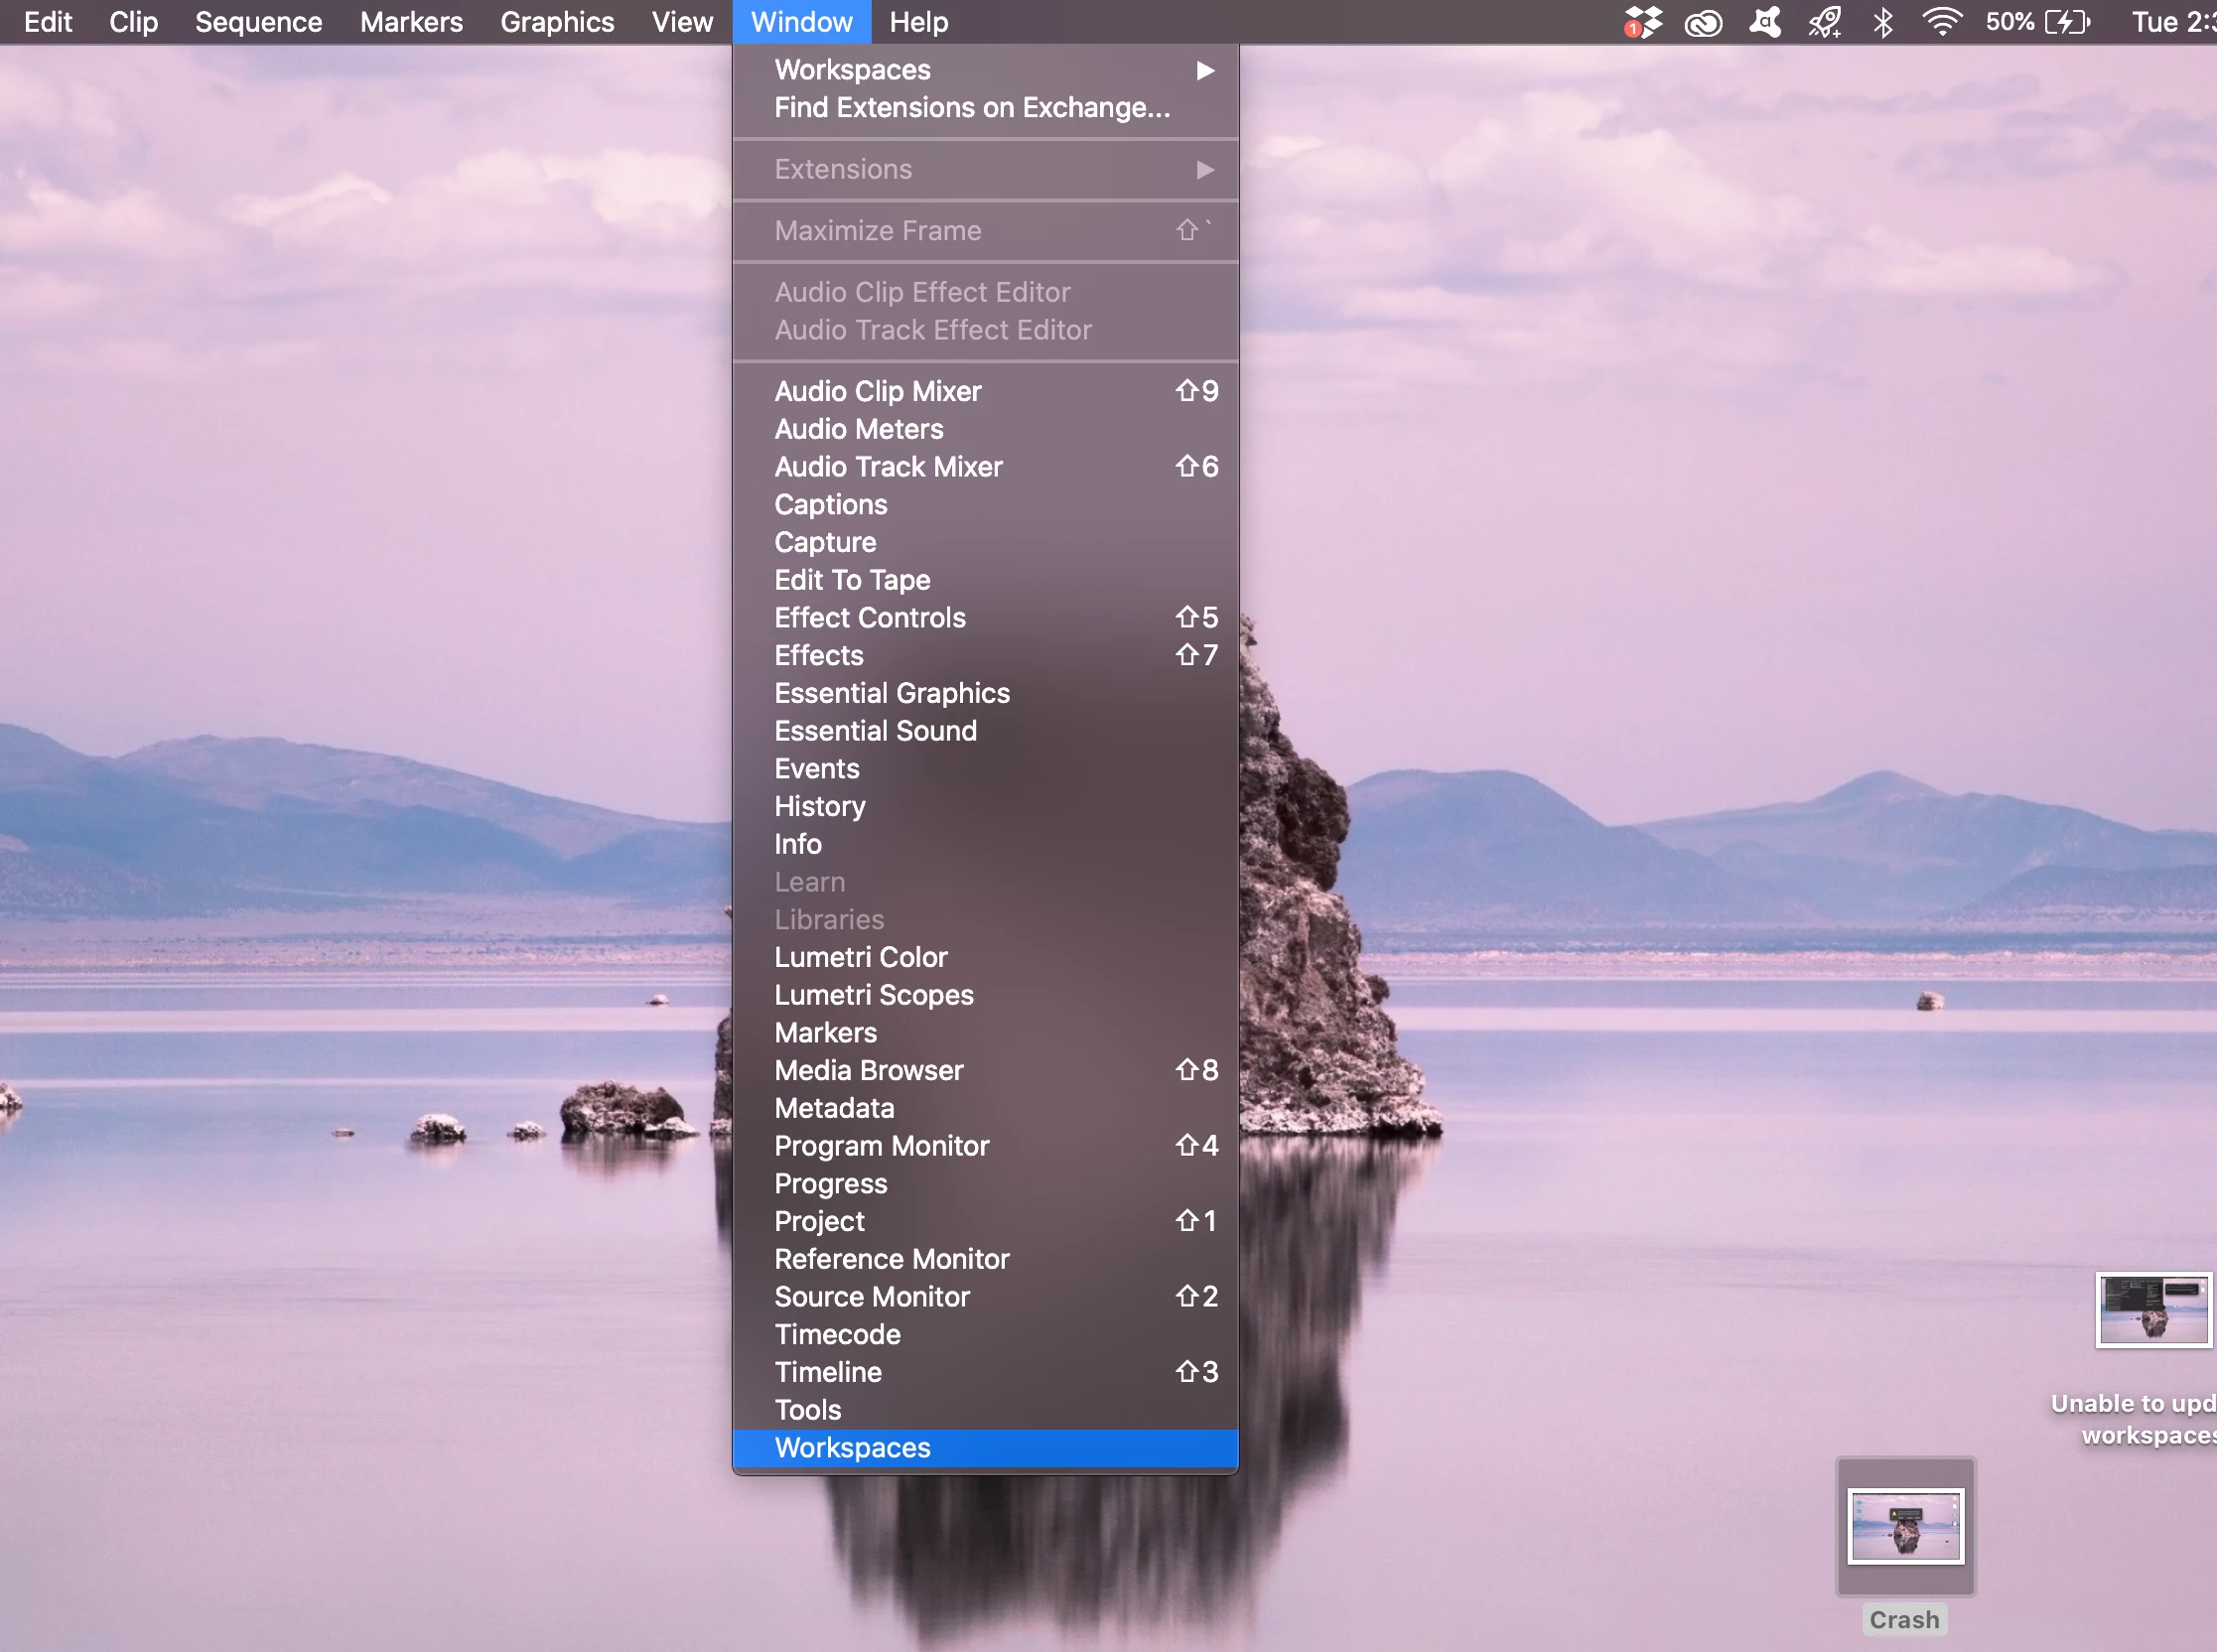Viewport: 2217px width, 1652px height.
Task: Click the Sequence menu
Action: pos(258,22)
